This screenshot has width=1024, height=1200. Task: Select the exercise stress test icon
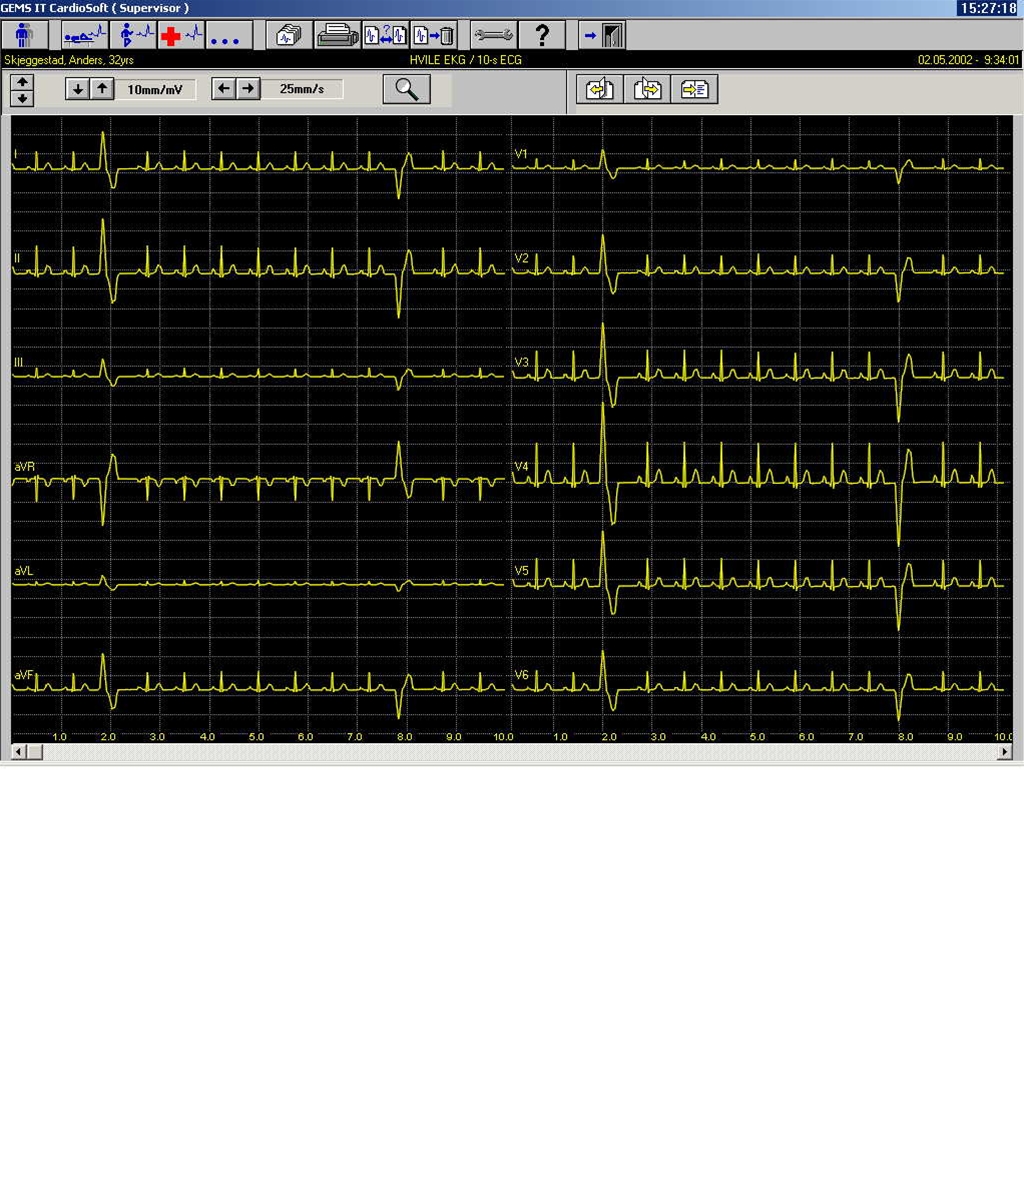pyautogui.click(x=134, y=36)
